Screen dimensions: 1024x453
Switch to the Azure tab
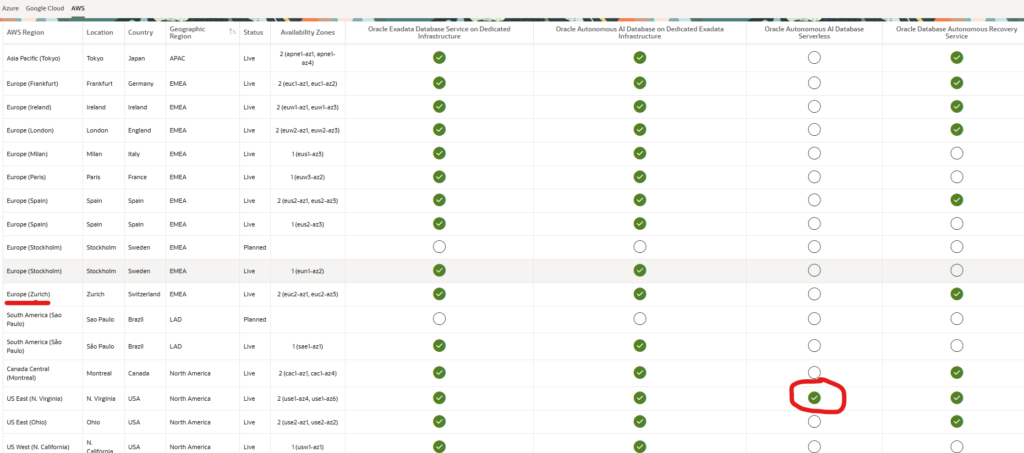click(10, 9)
